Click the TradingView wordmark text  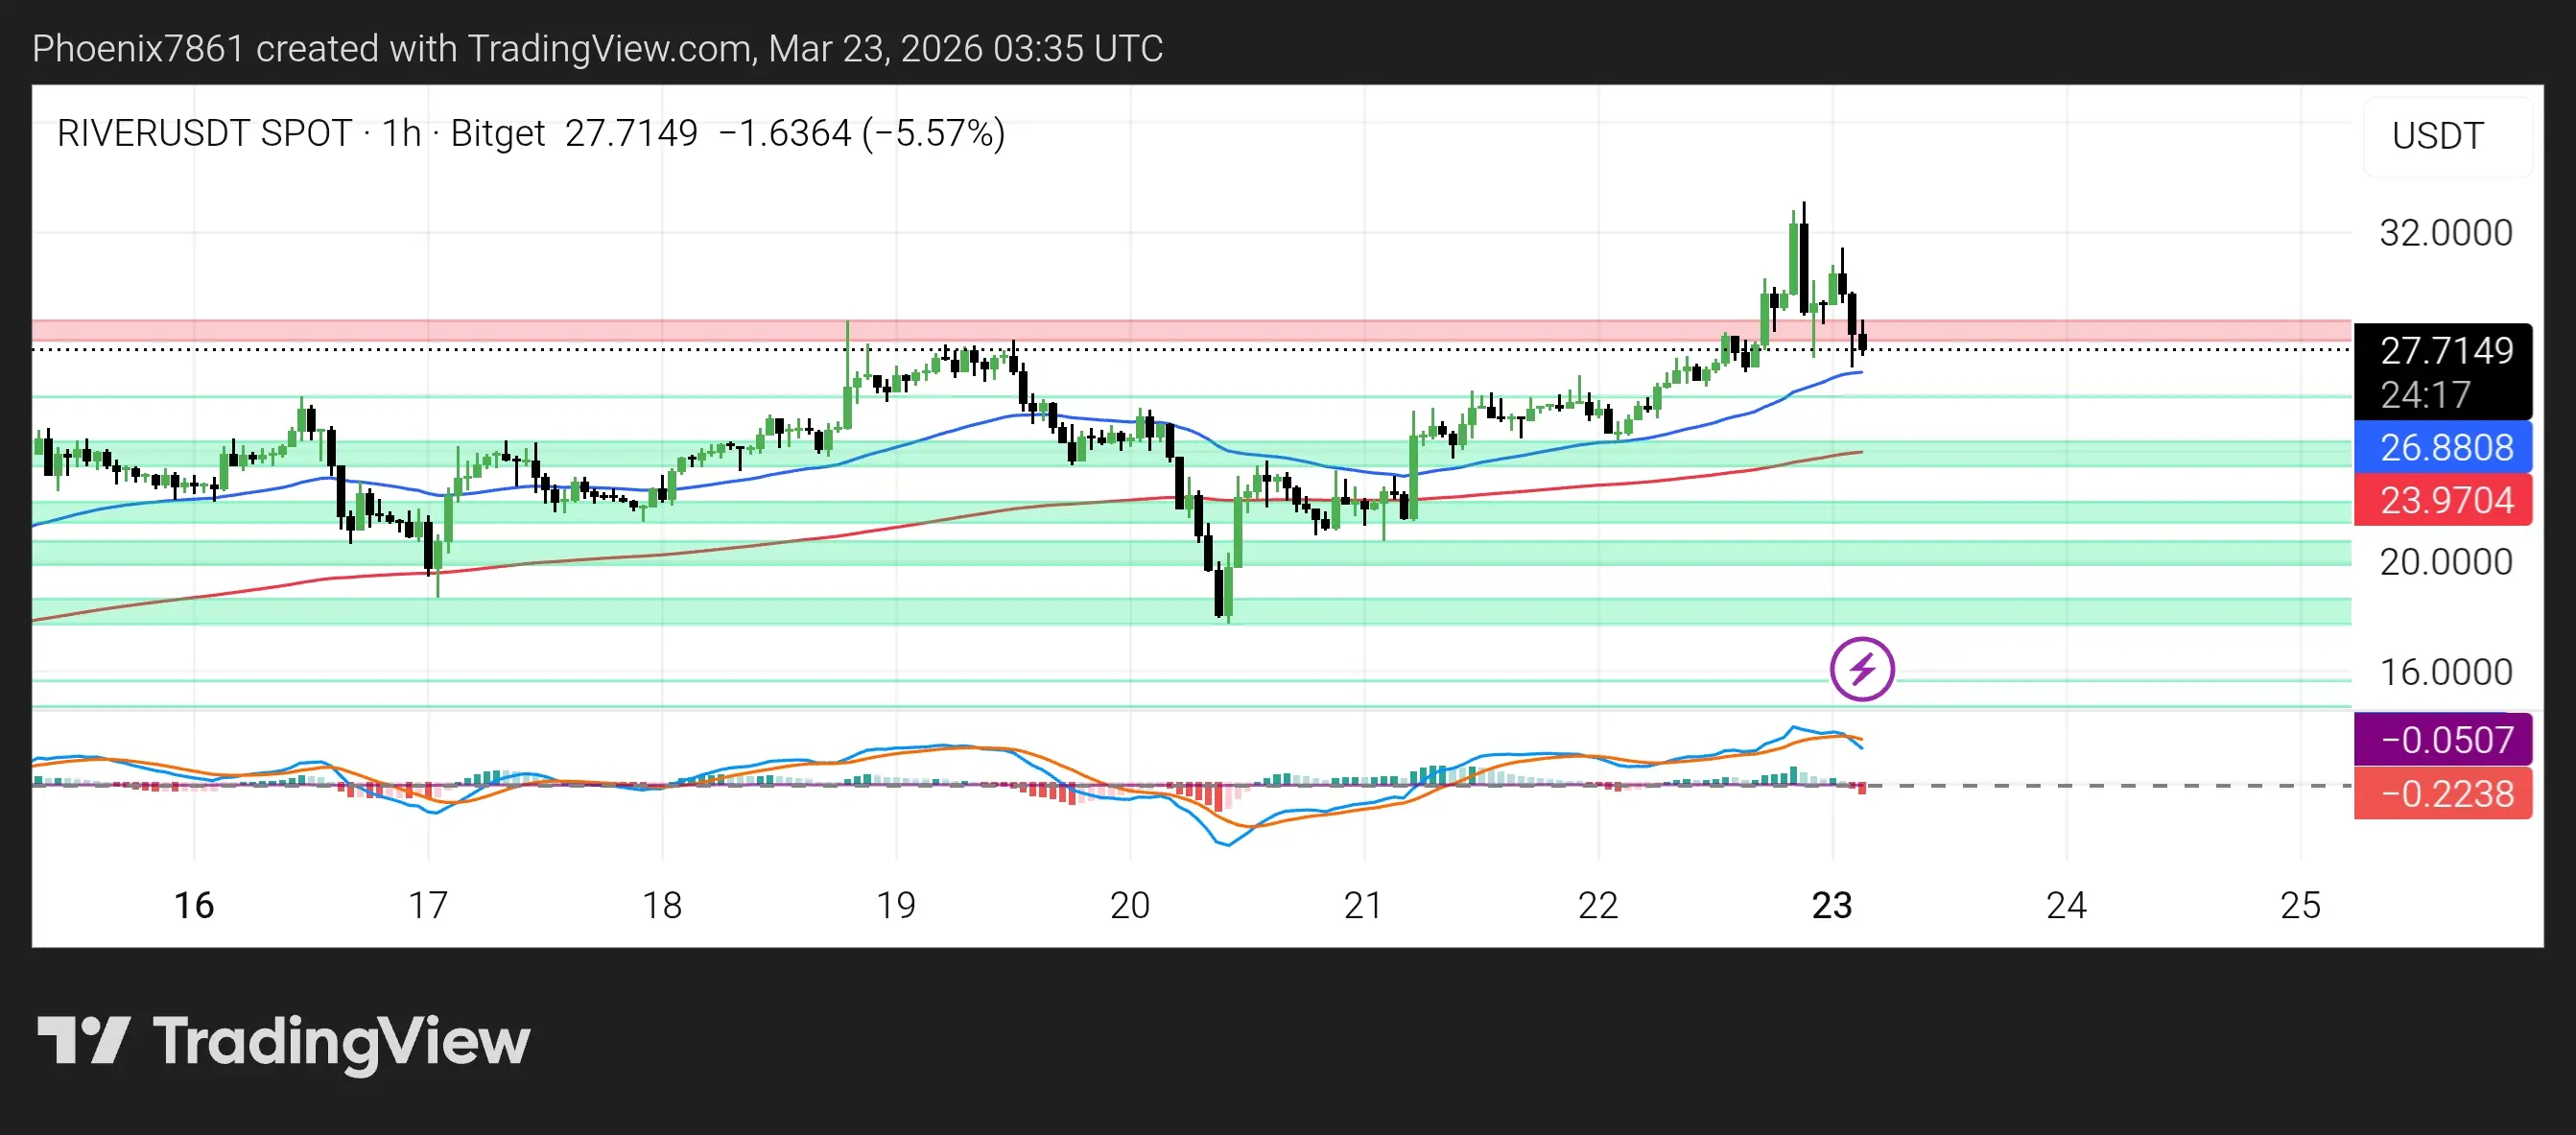pos(341,1042)
